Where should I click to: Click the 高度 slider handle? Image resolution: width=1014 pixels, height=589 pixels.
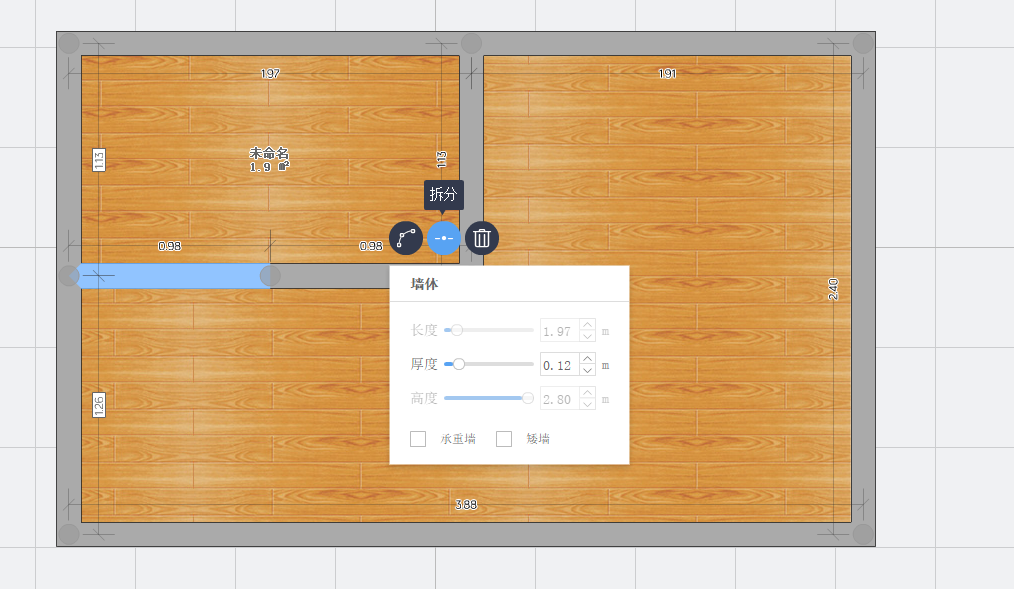528,398
